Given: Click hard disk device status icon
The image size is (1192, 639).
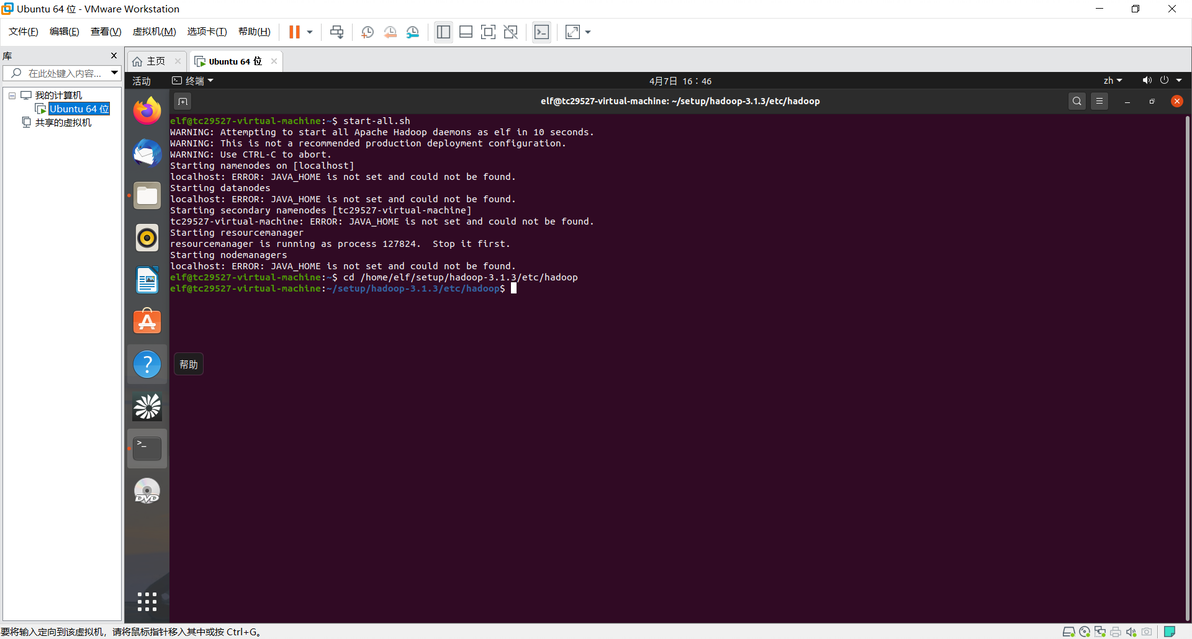Looking at the screenshot, I should pos(1068,631).
